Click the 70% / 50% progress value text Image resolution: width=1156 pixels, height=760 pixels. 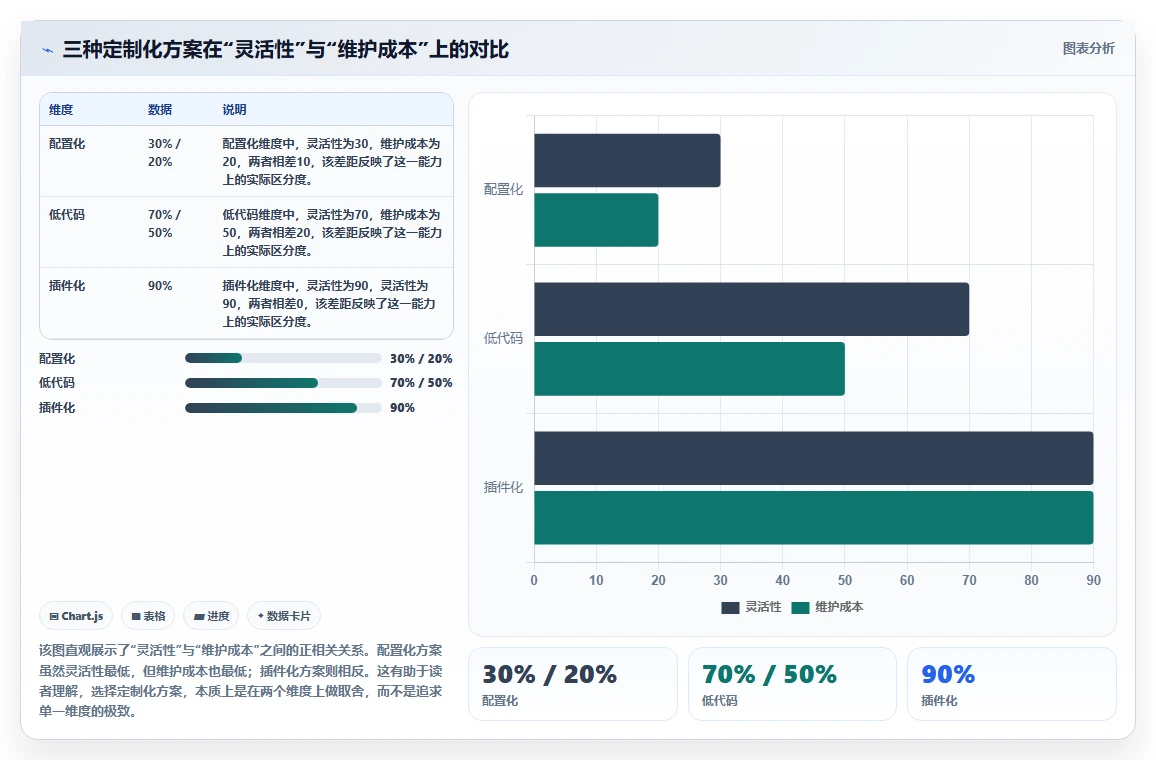click(x=421, y=383)
